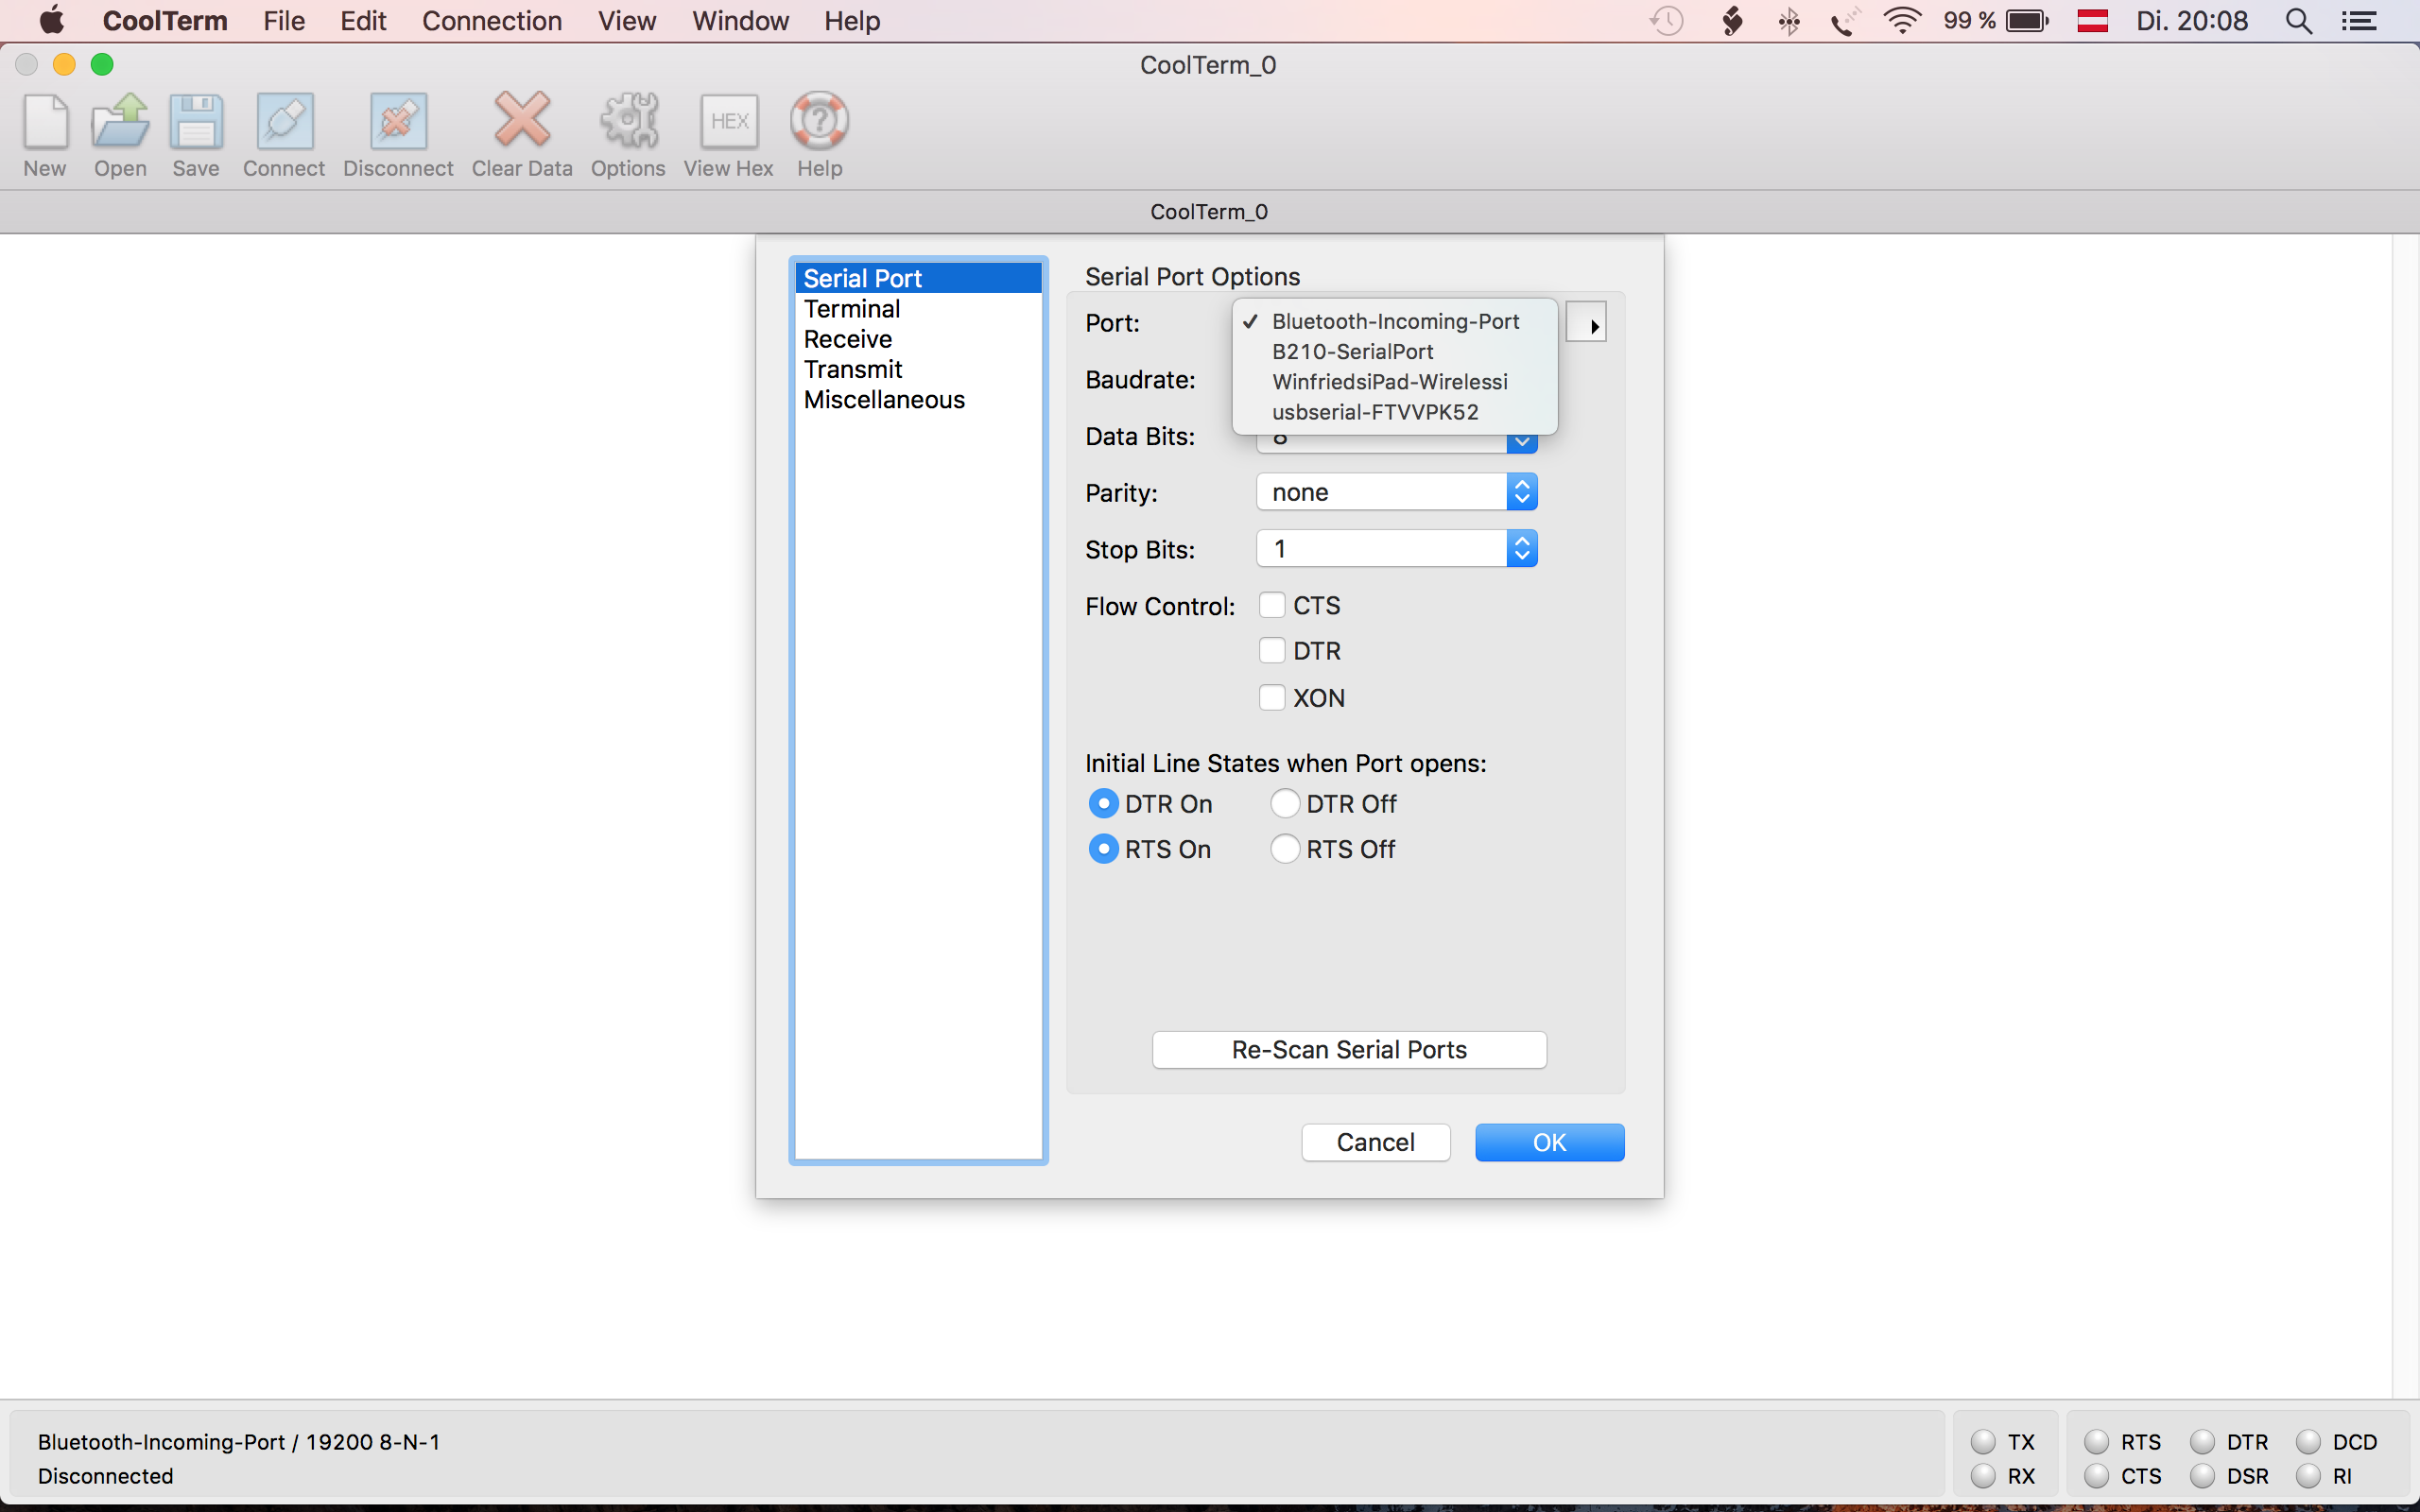The image size is (2420, 1512).
Task: Open the Apple menu
Action: 51,20
